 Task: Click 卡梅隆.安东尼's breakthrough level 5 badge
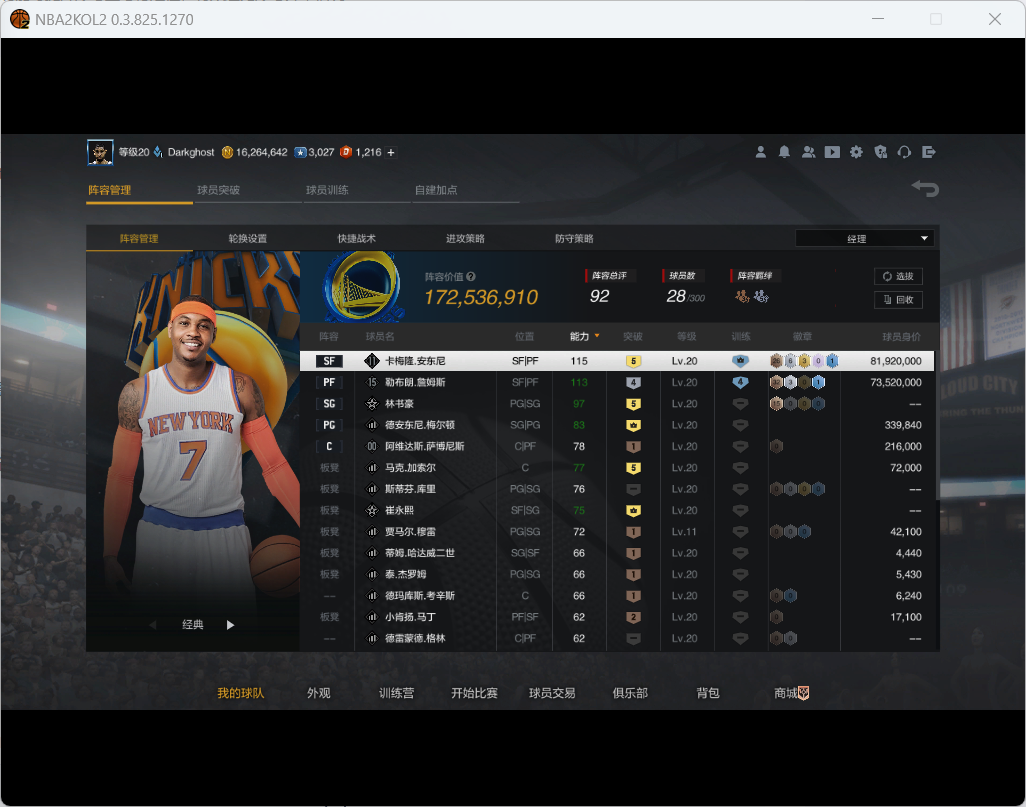pyautogui.click(x=633, y=361)
